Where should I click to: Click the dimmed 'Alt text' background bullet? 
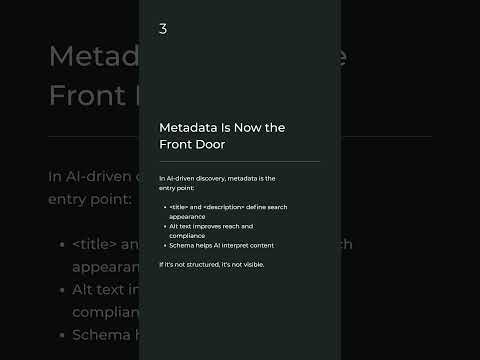coord(106,290)
